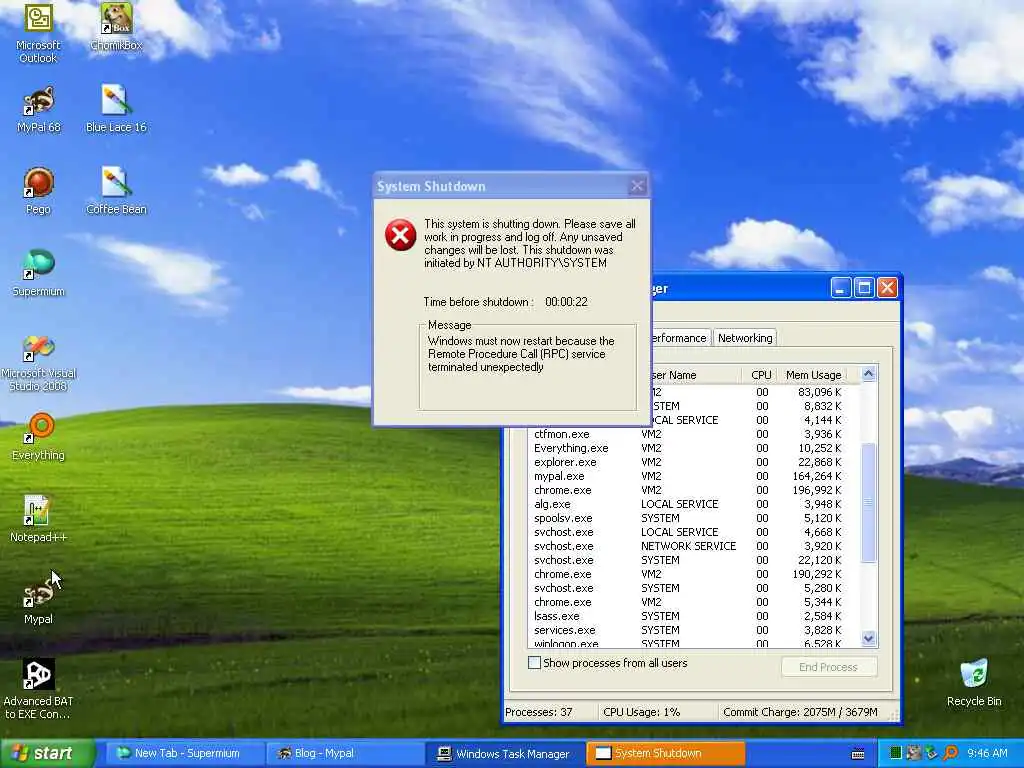The image size is (1024, 768).
Task: Switch to the Performance tab in Task Manager
Action: (679, 338)
